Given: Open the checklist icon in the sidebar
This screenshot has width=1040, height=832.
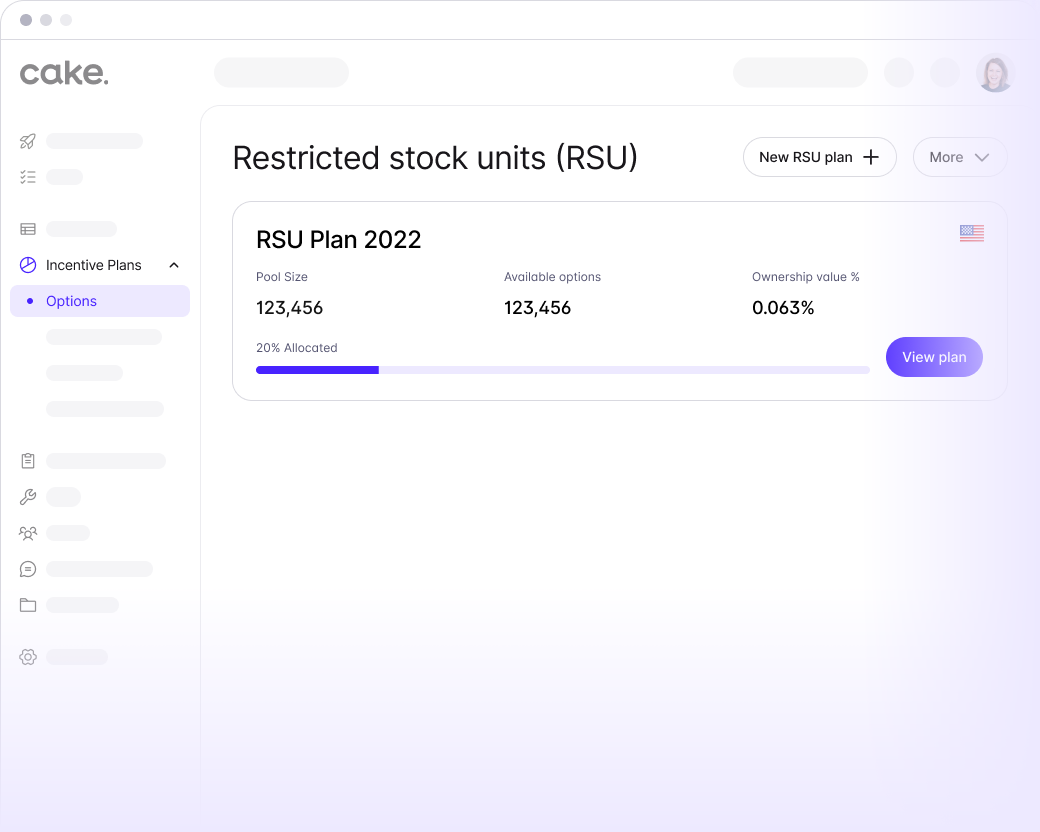Looking at the screenshot, I should click(27, 177).
